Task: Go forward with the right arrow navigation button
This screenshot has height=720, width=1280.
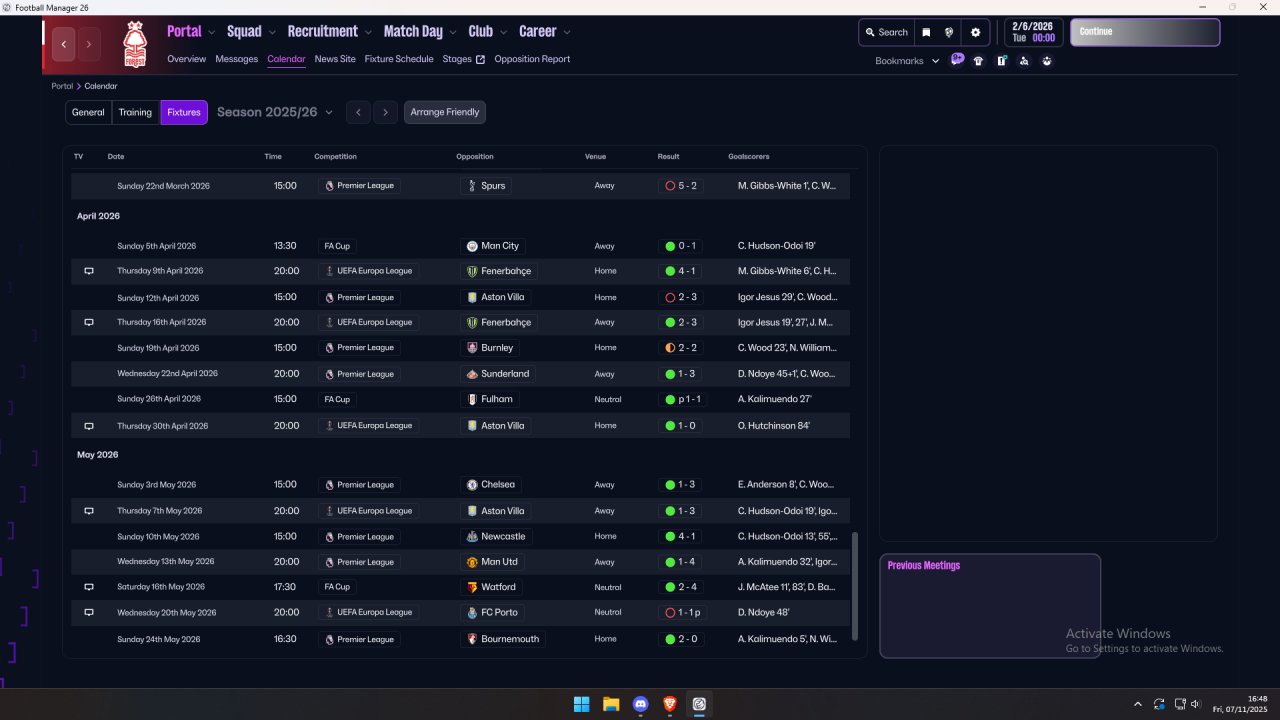Action: pos(88,44)
